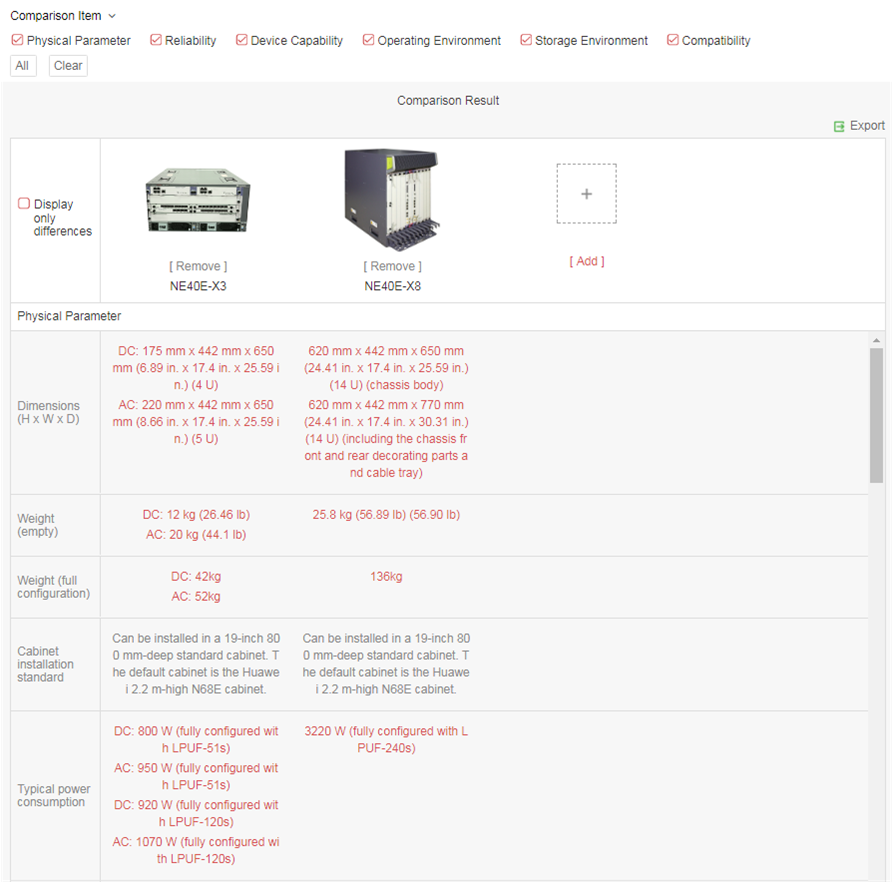The height and width of the screenshot is (883, 893).
Task: Click the Export link text
Action: (x=867, y=125)
